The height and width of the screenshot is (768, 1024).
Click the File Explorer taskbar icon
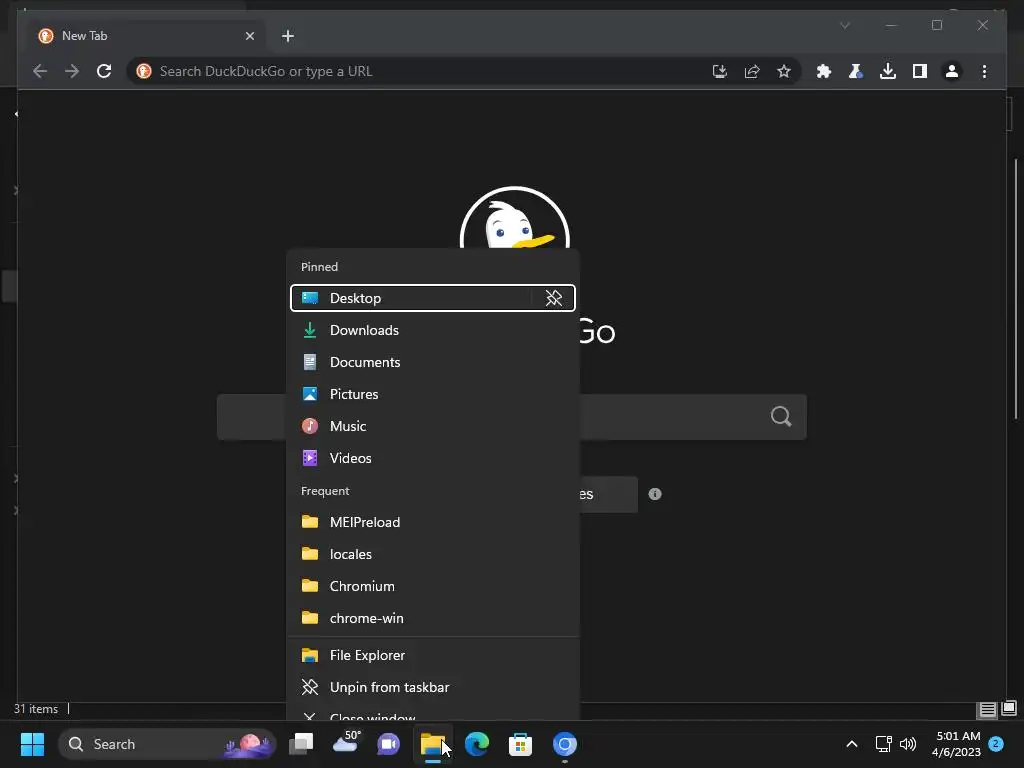(x=432, y=744)
